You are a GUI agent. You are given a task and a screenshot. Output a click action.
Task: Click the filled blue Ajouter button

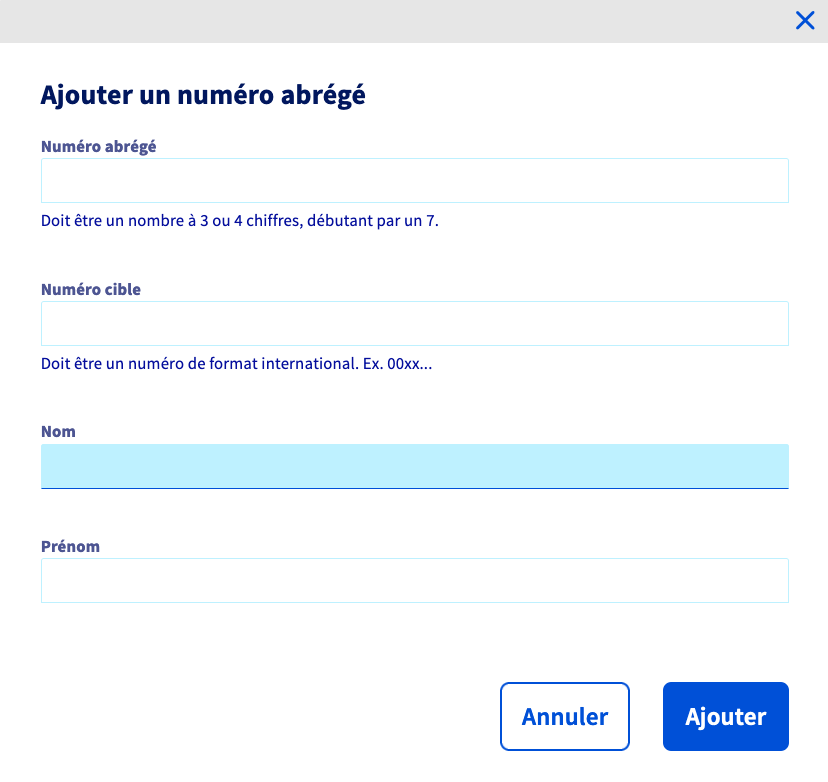click(725, 716)
